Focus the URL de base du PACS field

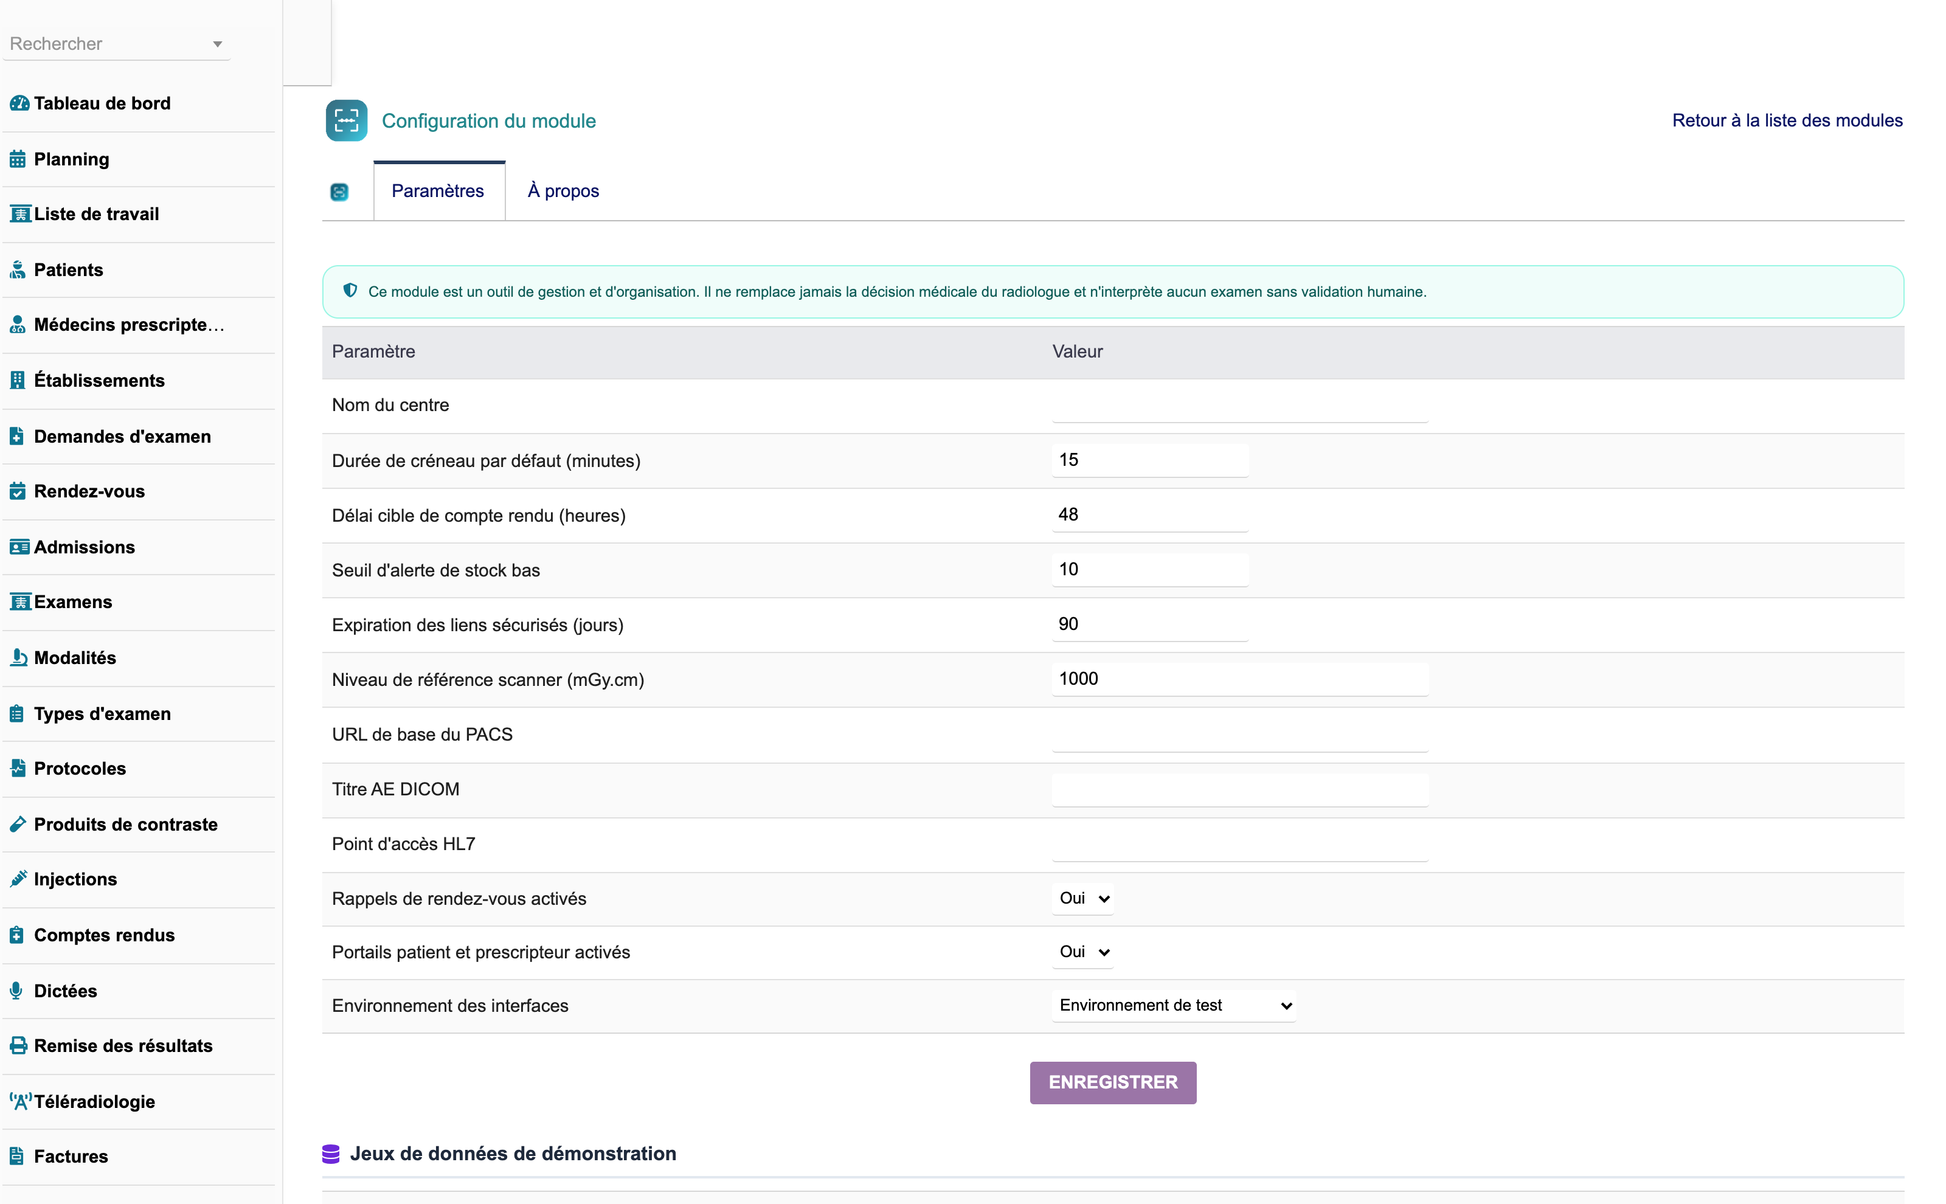coord(1240,734)
